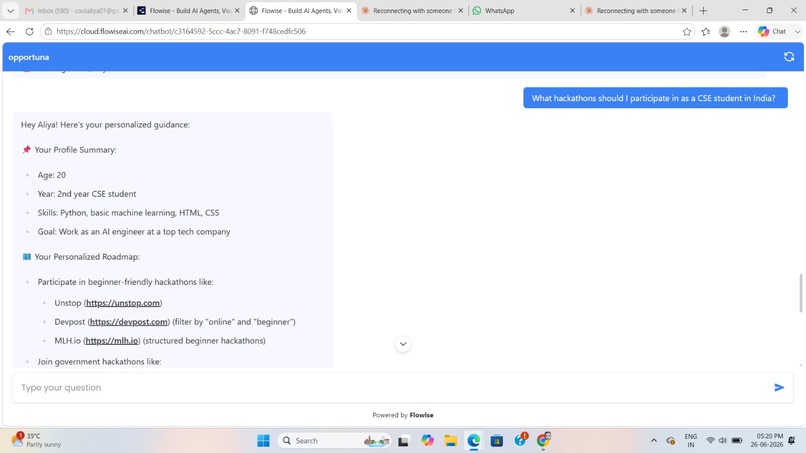Open the unstop.com link

pyautogui.click(x=123, y=303)
